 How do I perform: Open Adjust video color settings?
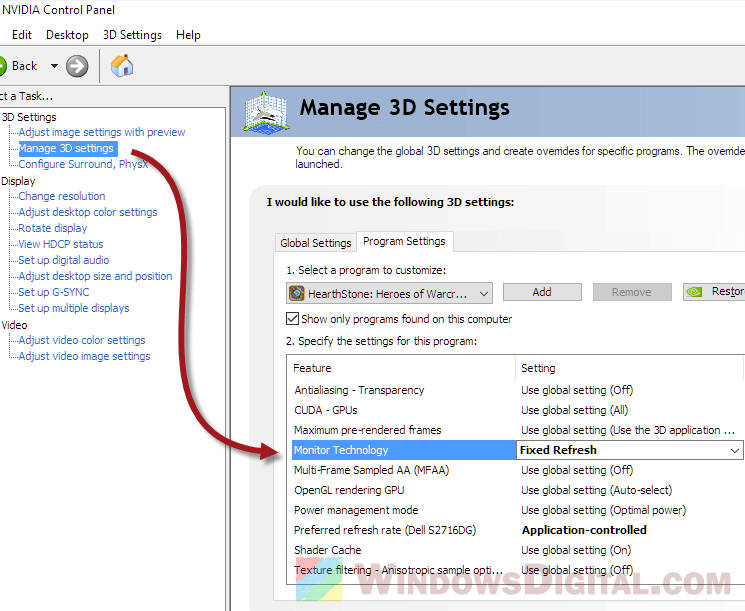82,340
